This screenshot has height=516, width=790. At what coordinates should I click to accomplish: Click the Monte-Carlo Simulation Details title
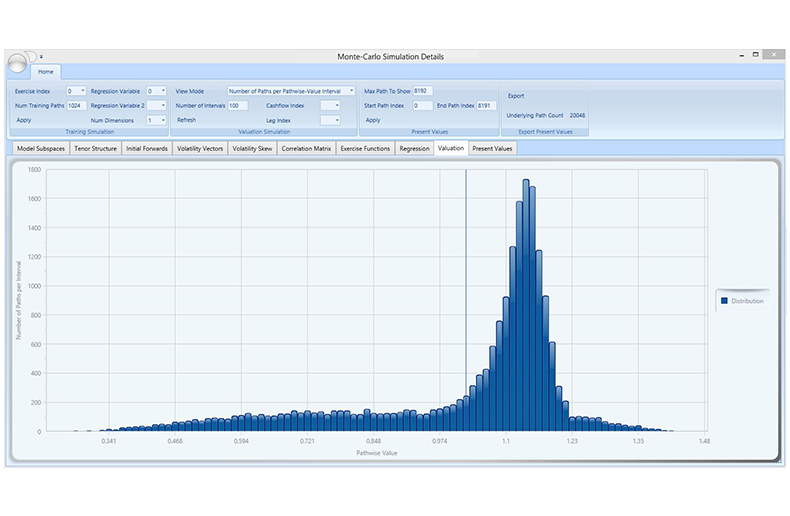pos(390,57)
